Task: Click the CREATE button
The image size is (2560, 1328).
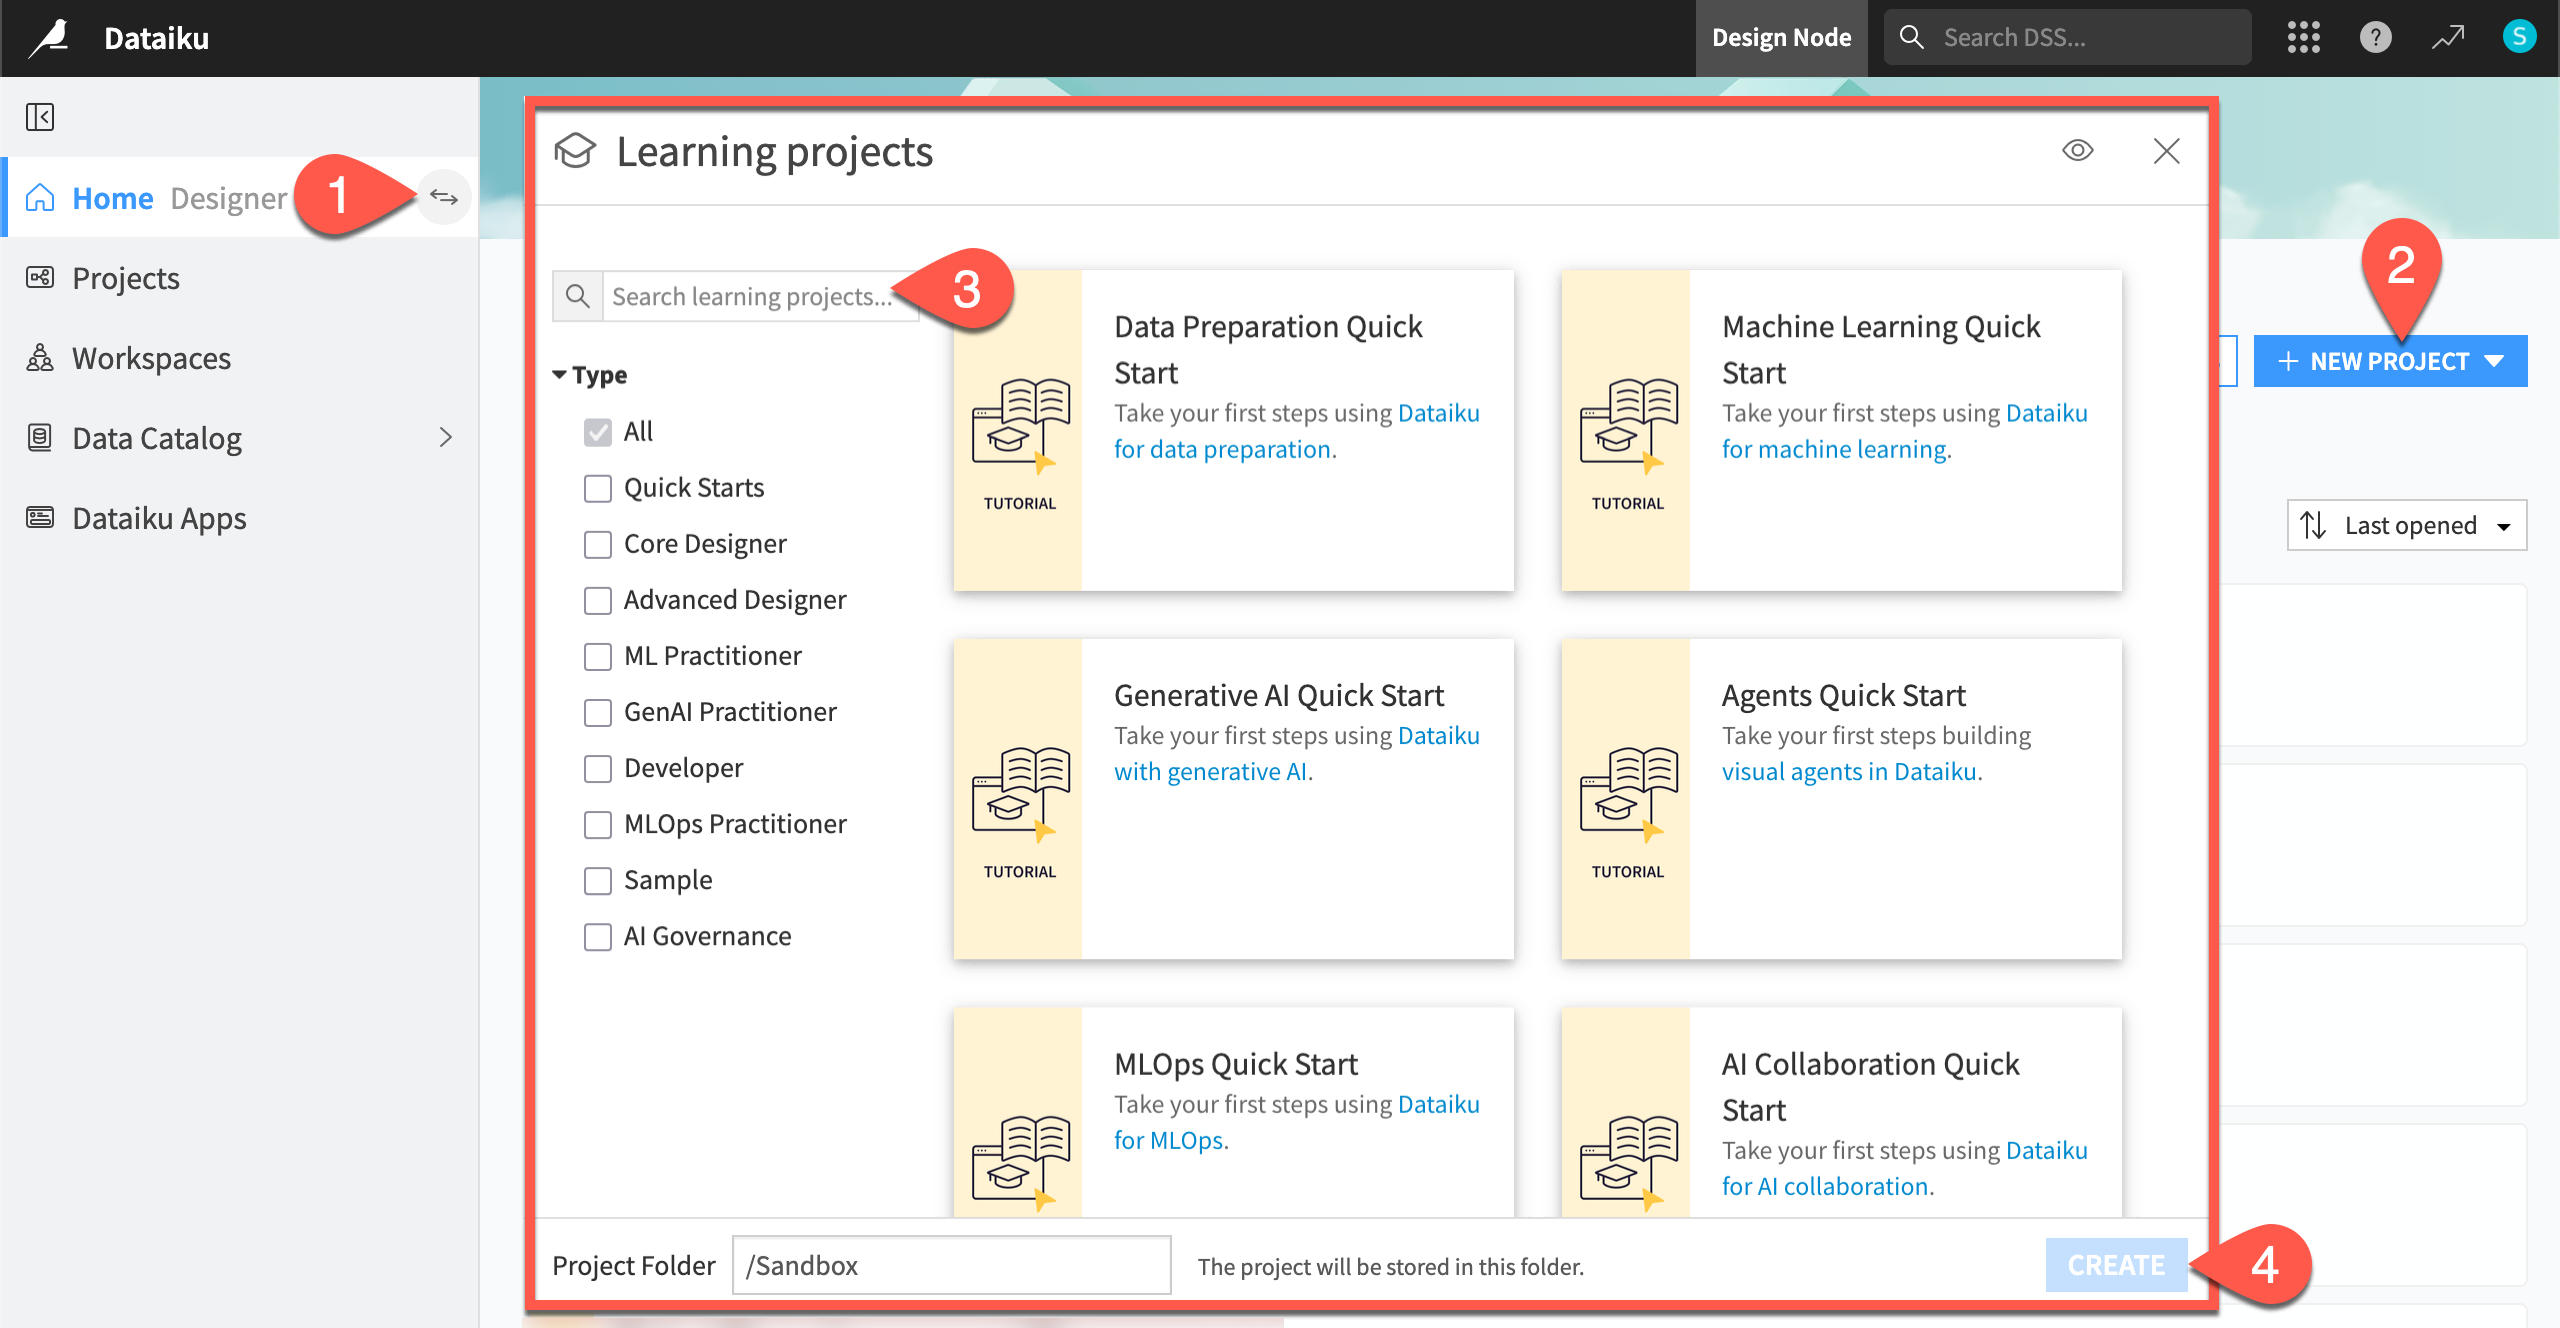Action: pos(2116,1265)
